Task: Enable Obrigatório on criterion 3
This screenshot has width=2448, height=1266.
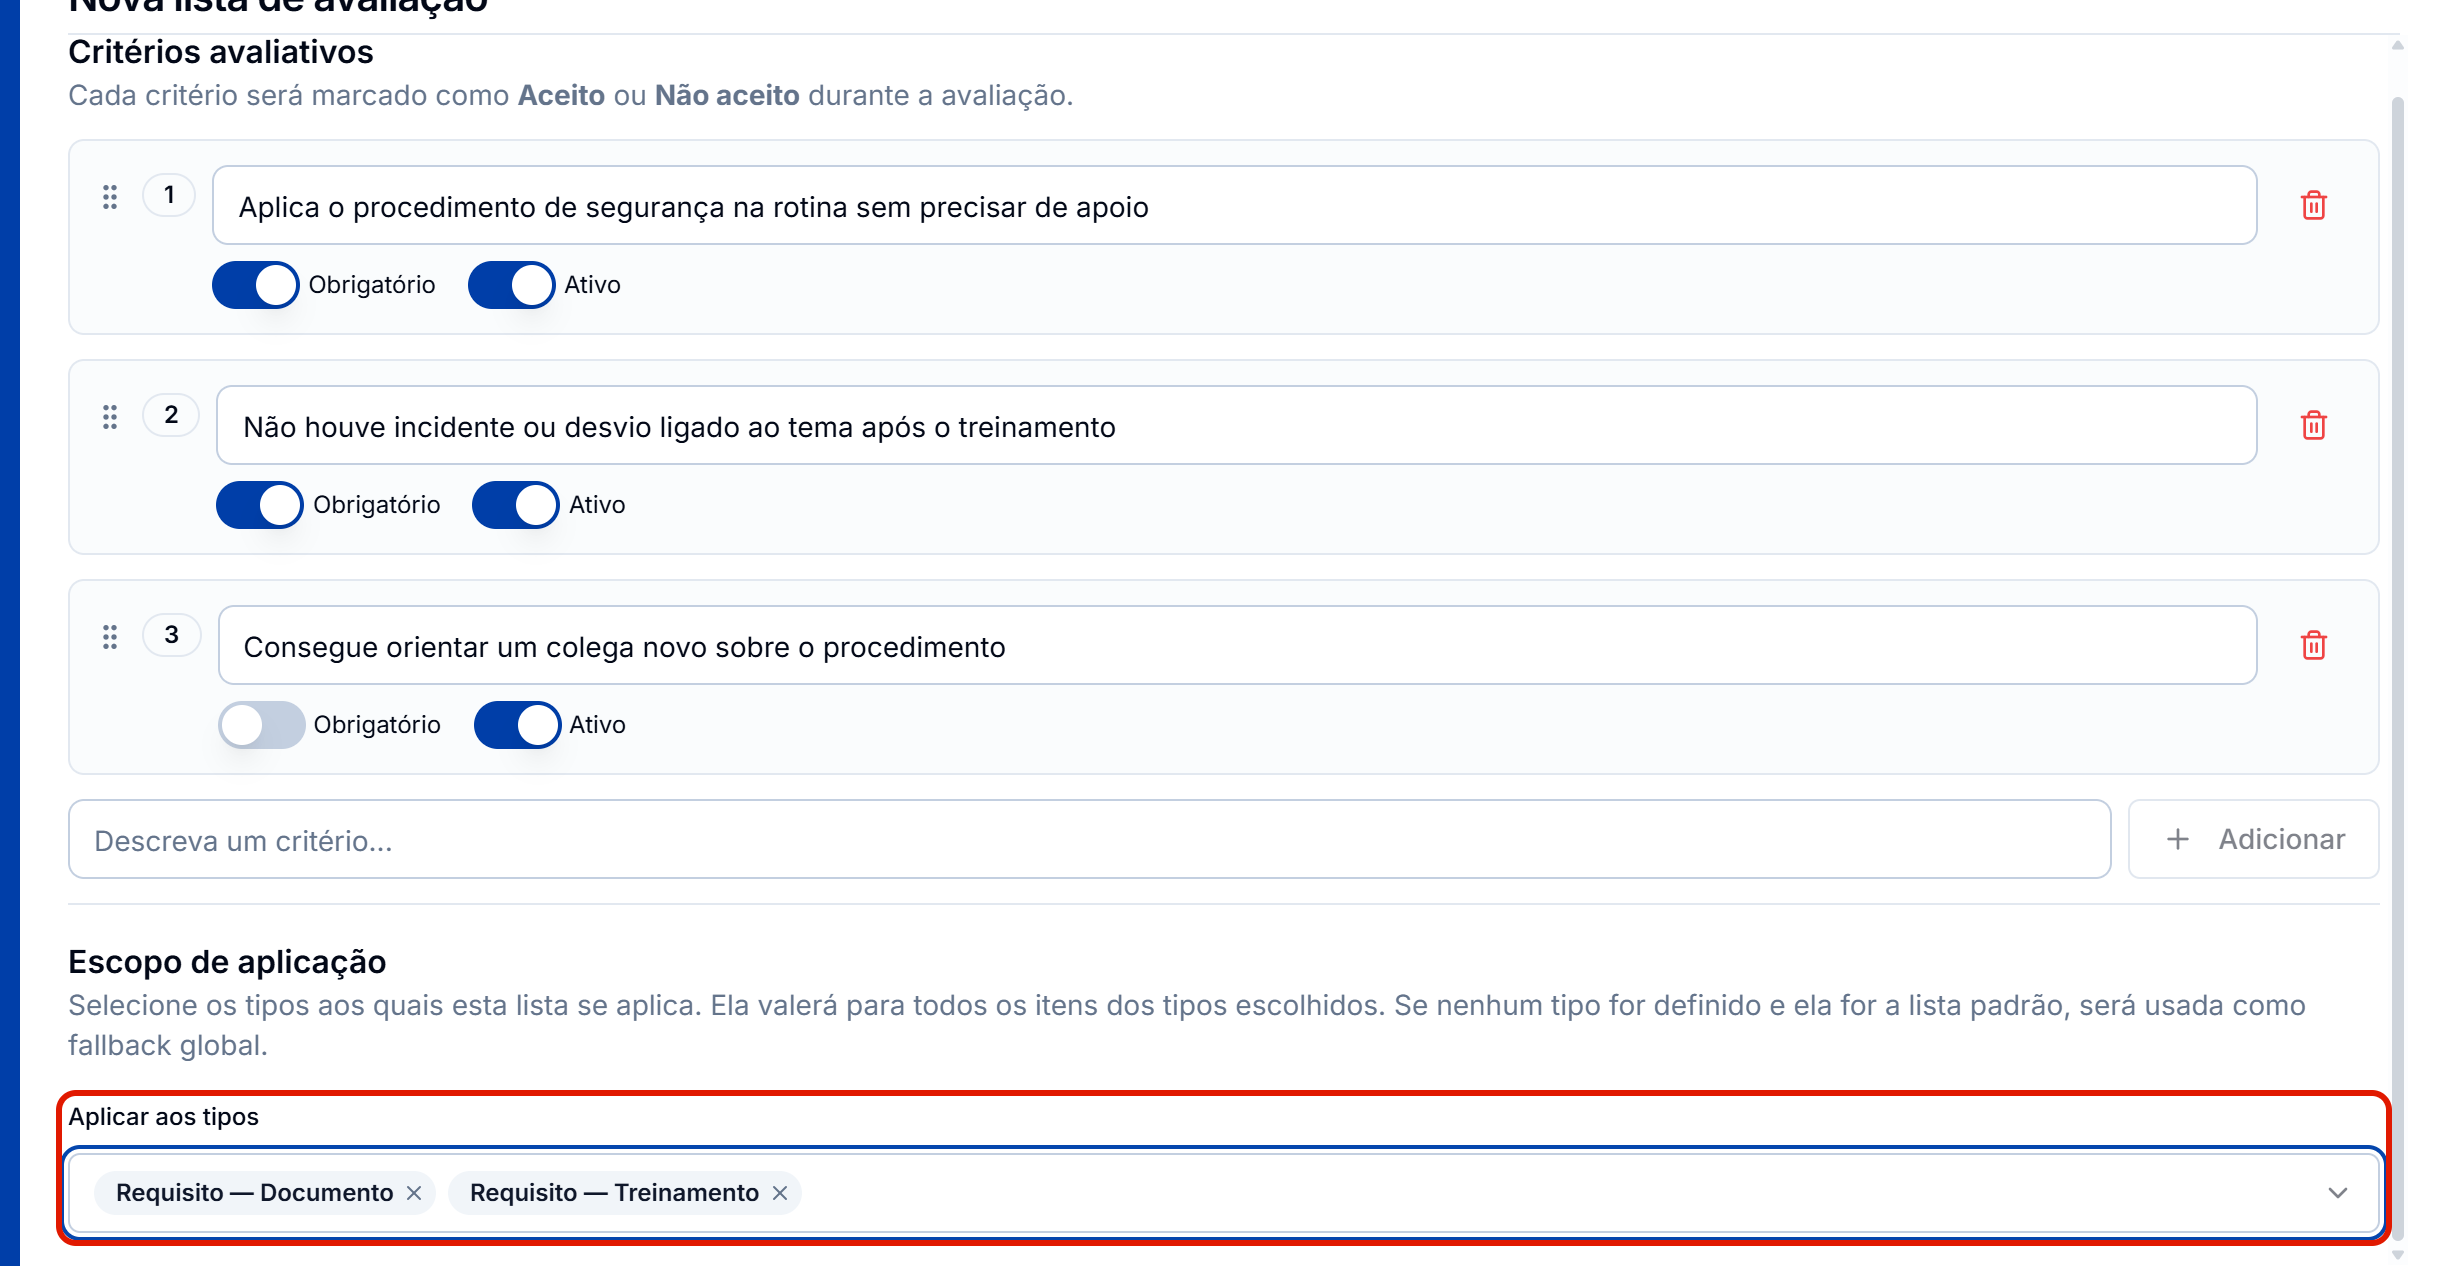Action: click(262, 725)
